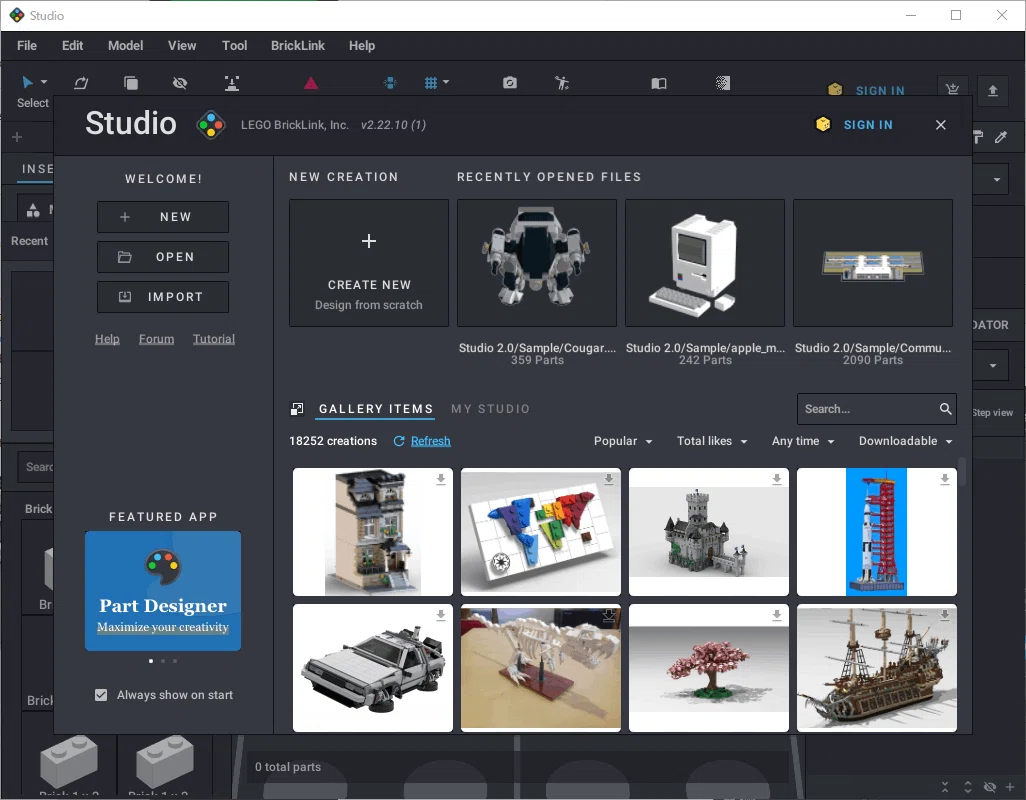
Task: Click the Hinge rotate tool icon
Action: 81,82
